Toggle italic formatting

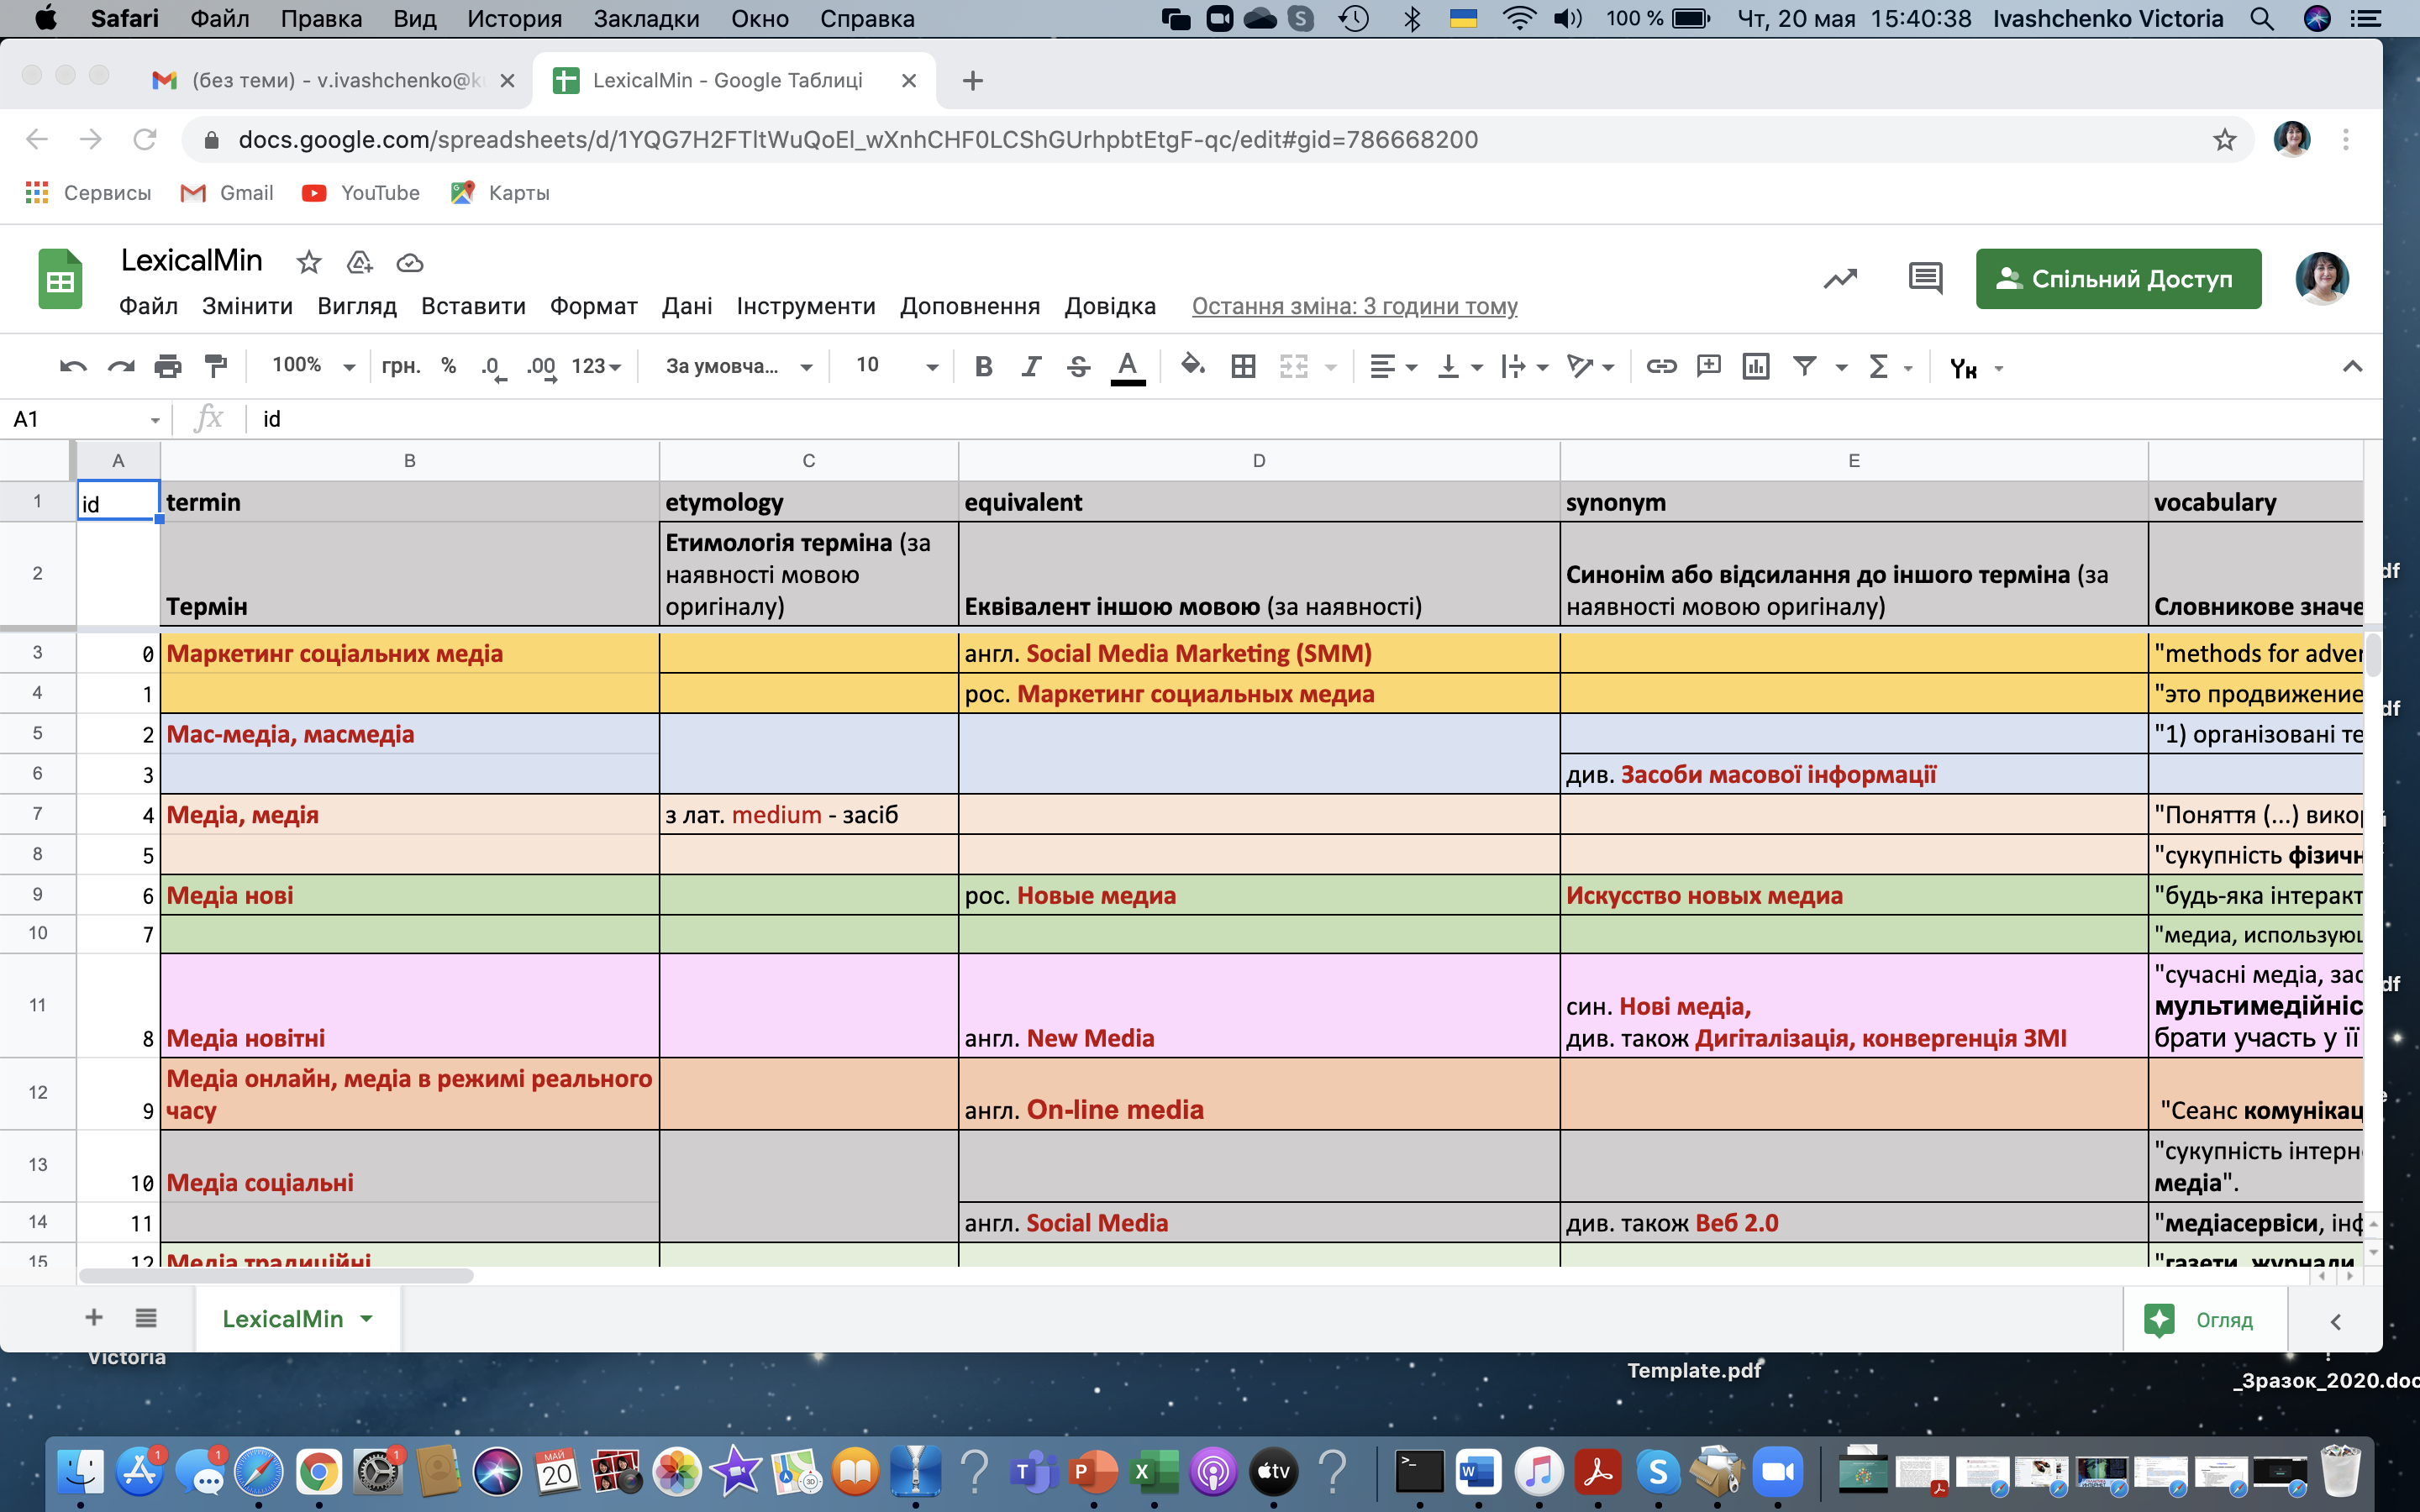(x=1031, y=367)
